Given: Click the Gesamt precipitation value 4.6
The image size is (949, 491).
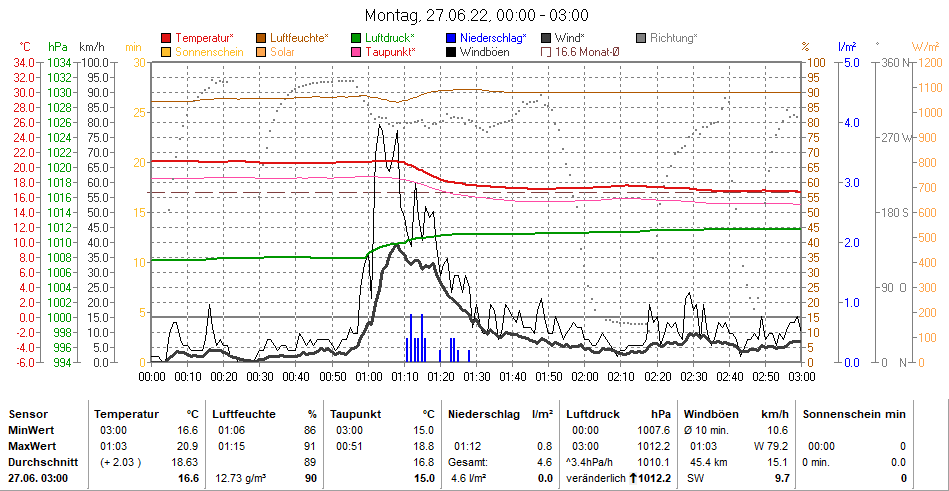Looking at the screenshot, I should pyautogui.click(x=545, y=462).
